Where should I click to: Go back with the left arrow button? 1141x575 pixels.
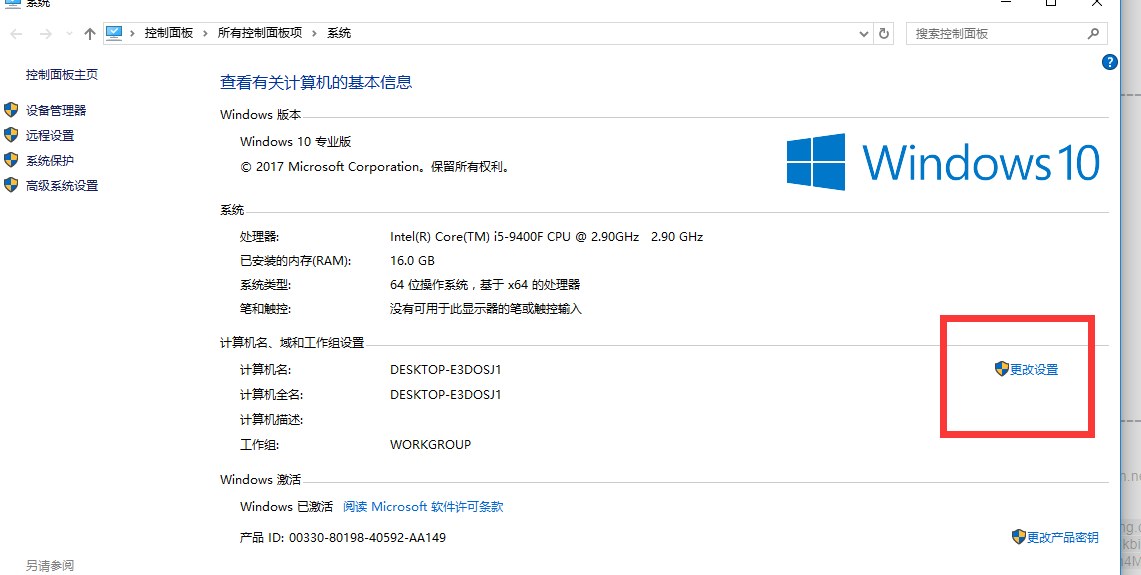[x=17, y=33]
